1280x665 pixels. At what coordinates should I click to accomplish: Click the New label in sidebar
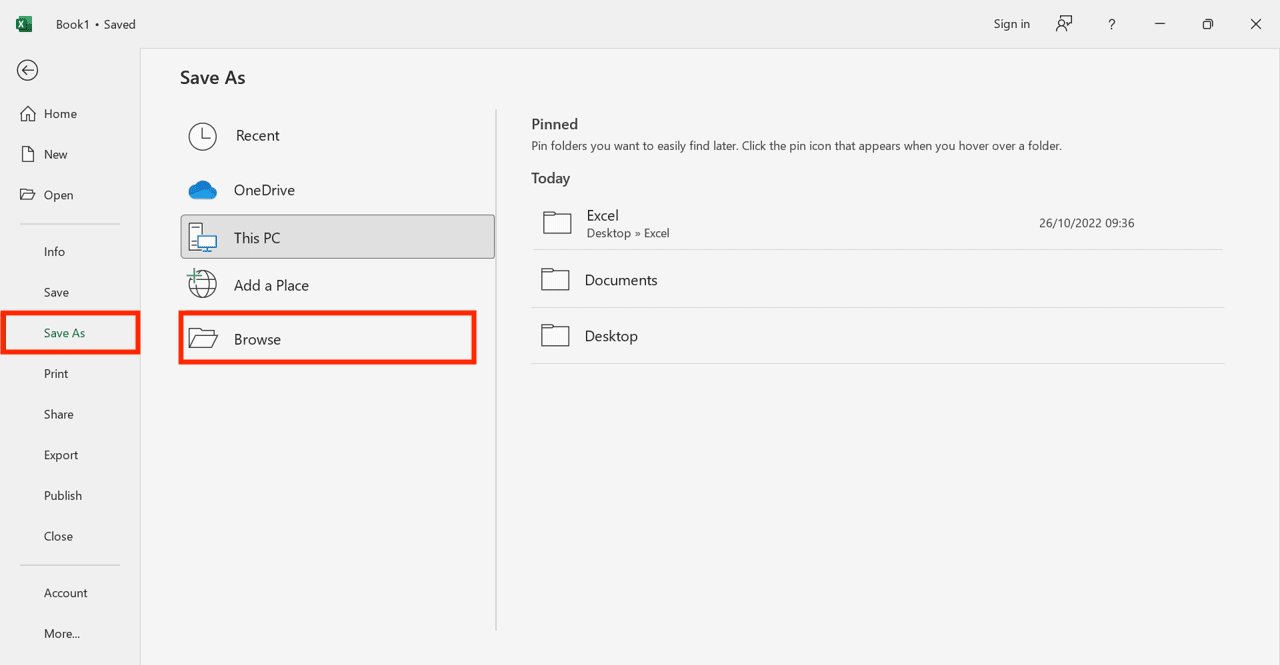coord(56,154)
